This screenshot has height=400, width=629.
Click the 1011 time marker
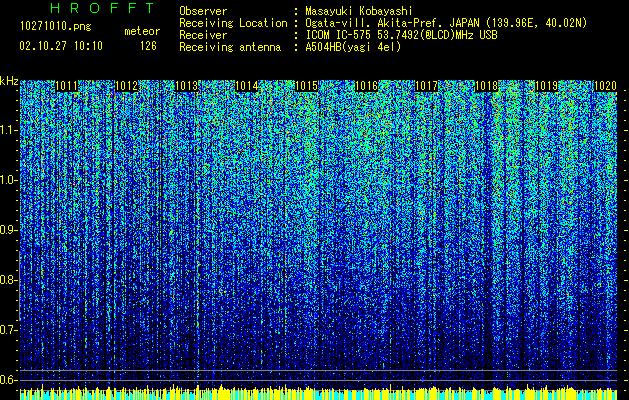click(x=66, y=86)
